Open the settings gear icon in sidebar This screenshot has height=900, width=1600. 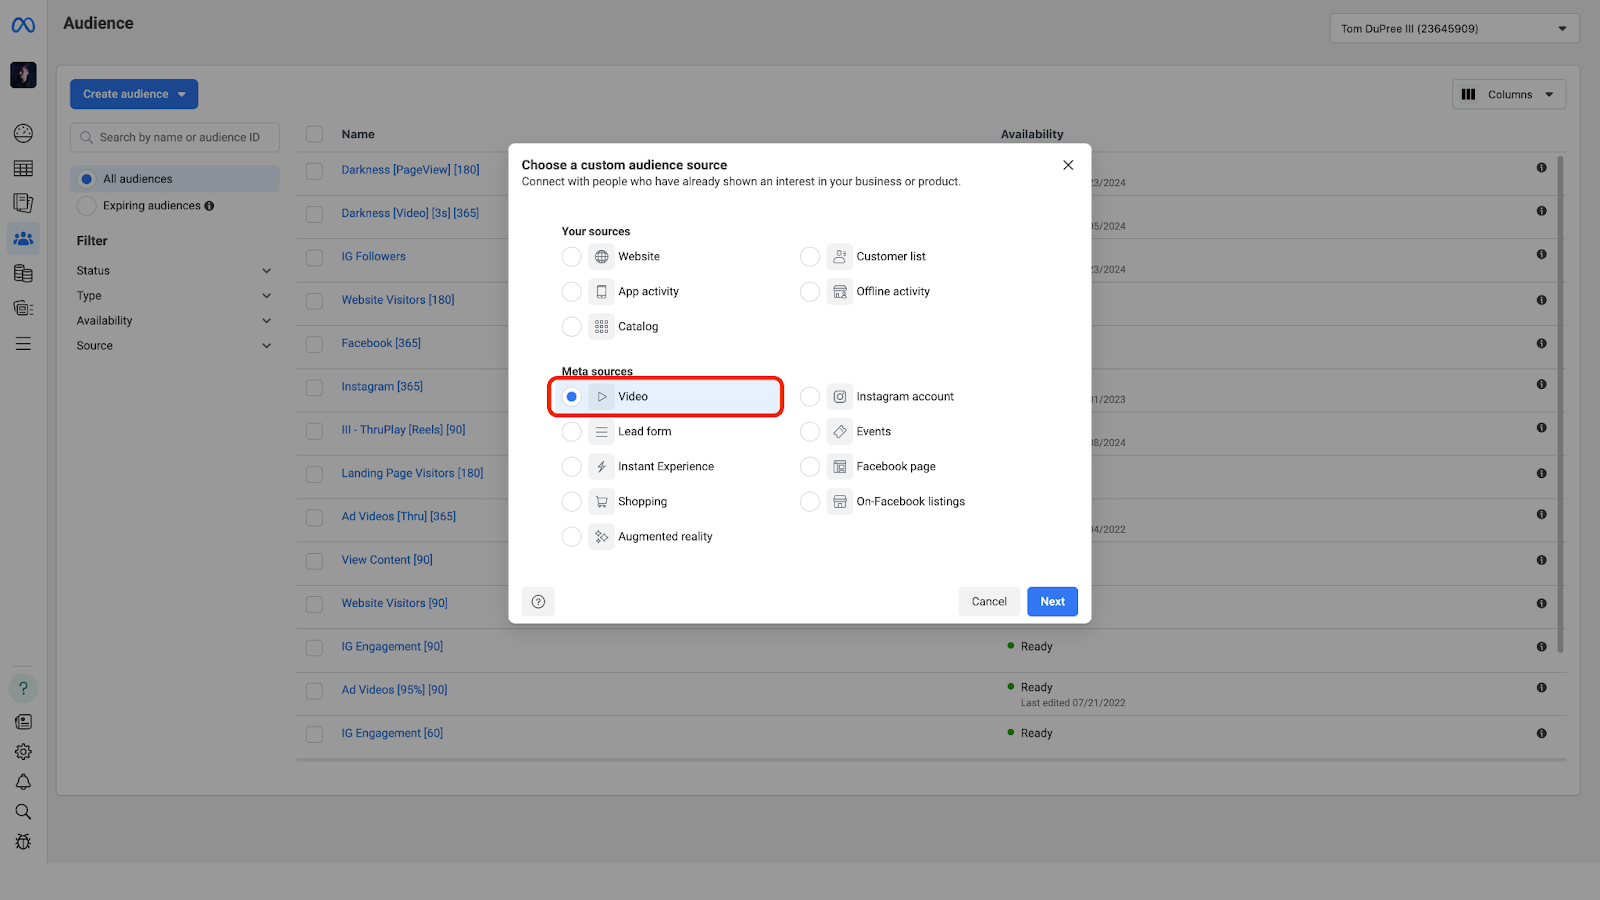23,752
